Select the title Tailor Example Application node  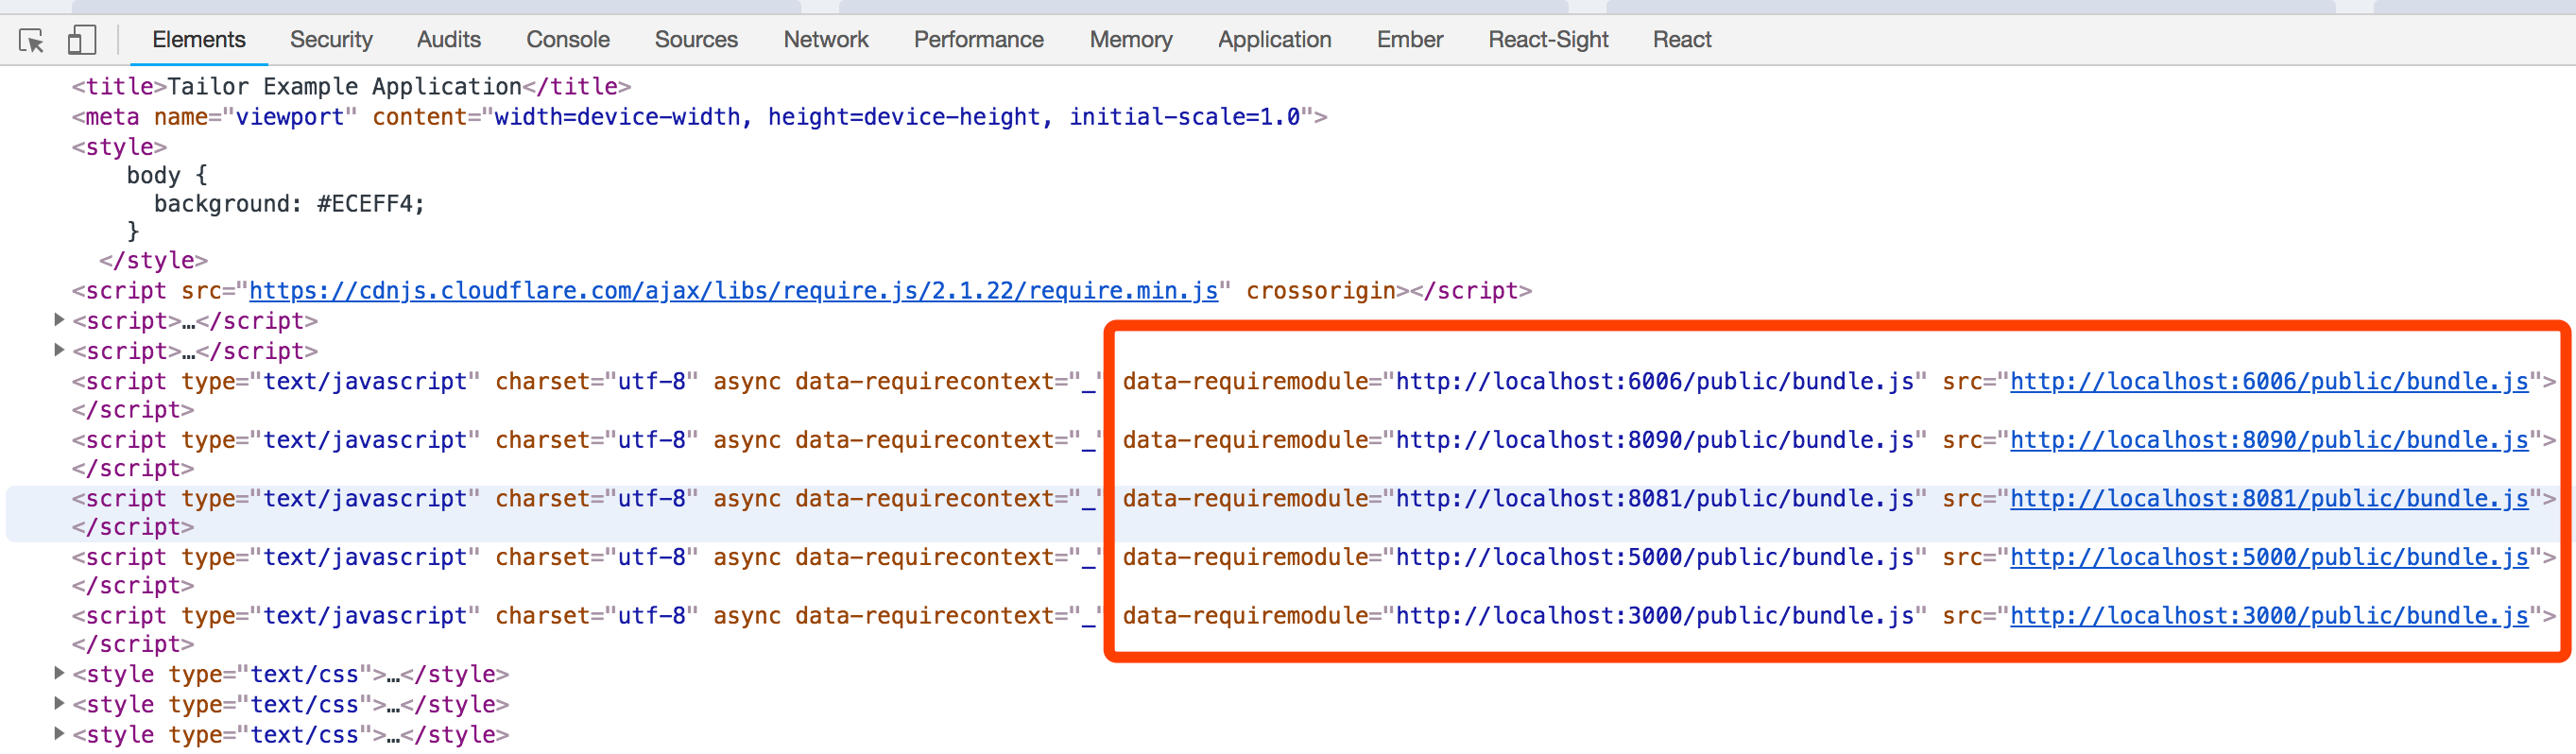[351, 87]
